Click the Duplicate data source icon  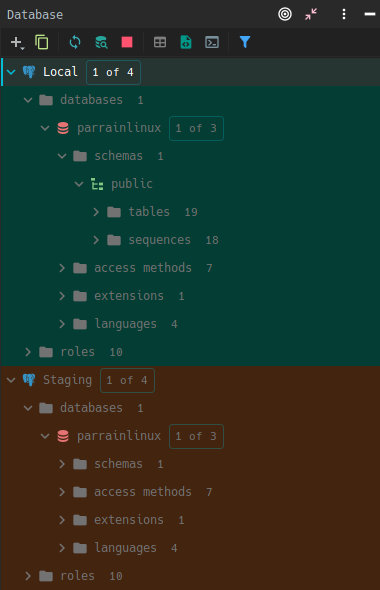[x=41, y=42]
